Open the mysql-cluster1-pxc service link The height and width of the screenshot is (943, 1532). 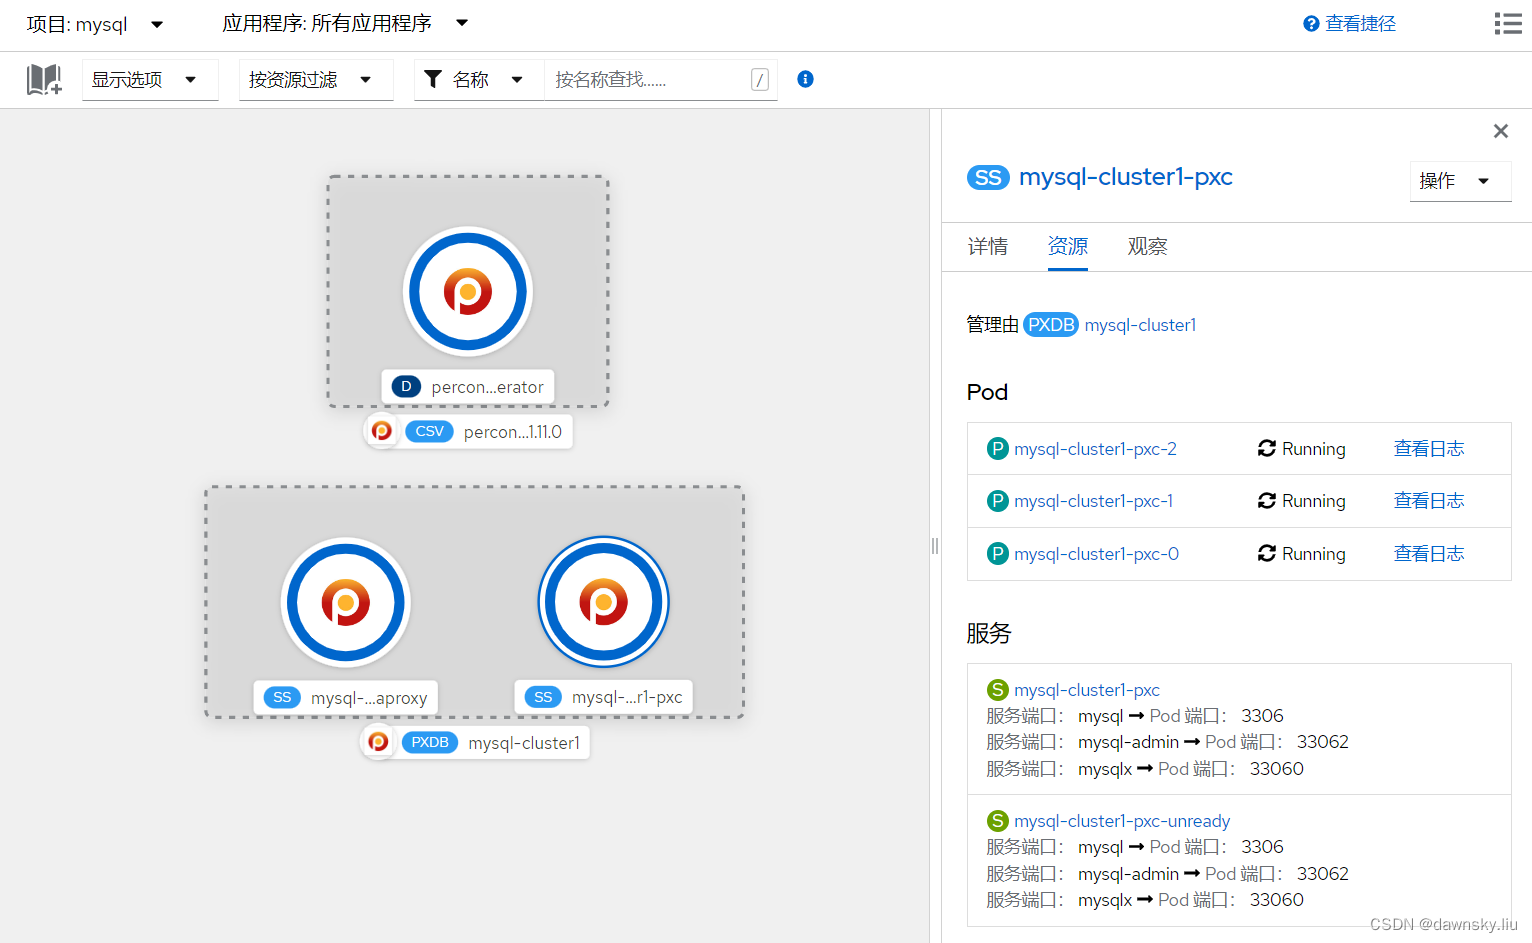point(1087,690)
